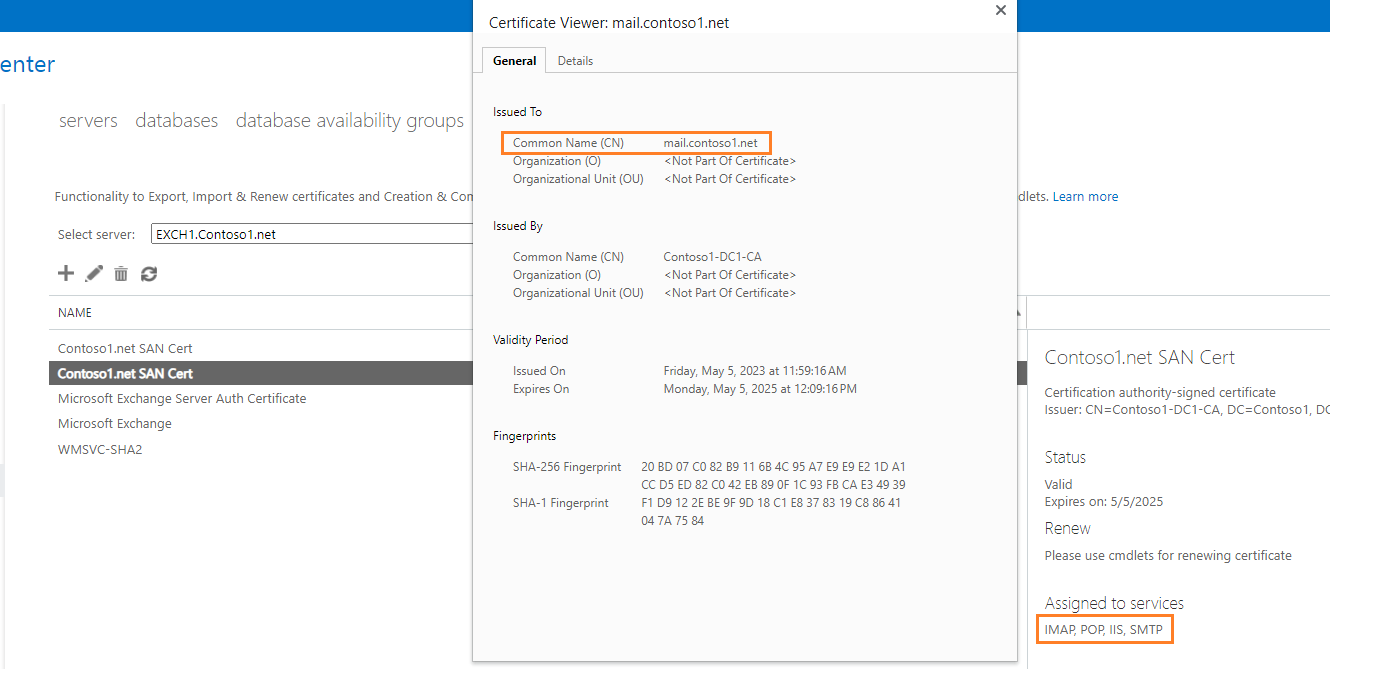This screenshot has height=692, width=1377.
Task: Click the Certificate Viewer: mail.contoso1.net title
Action: click(609, 22)
